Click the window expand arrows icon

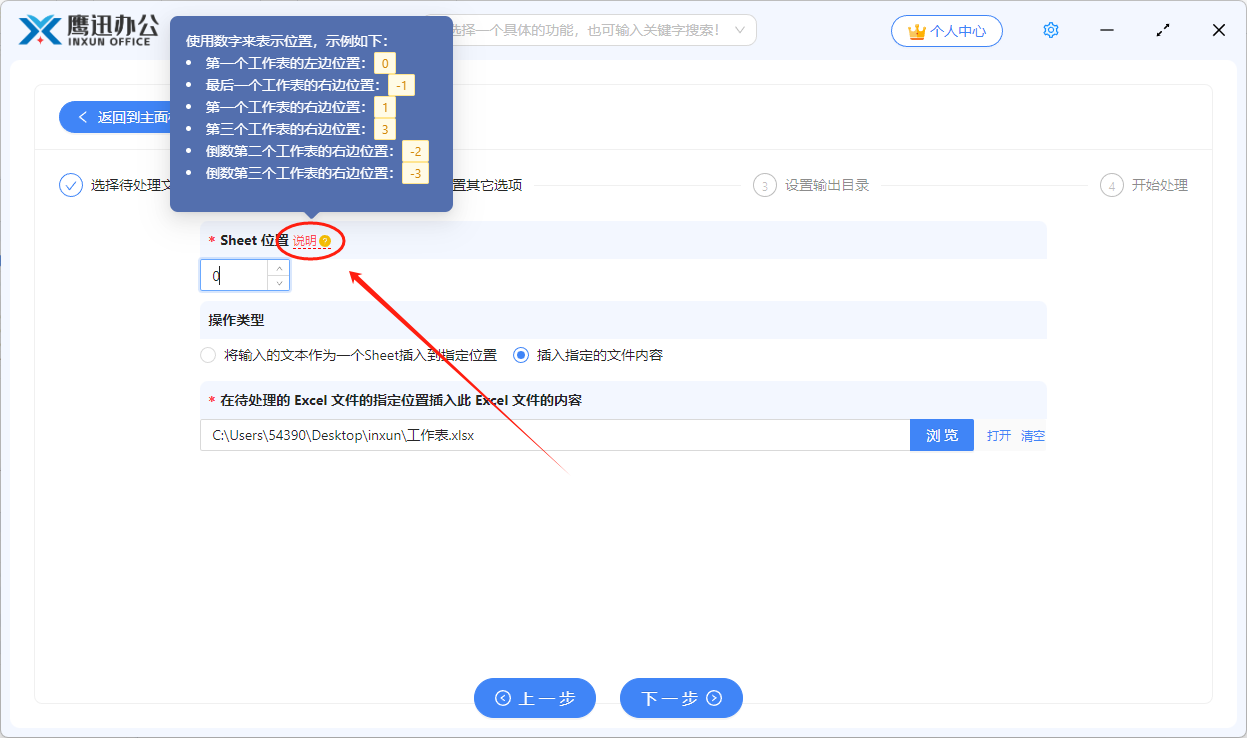(1162, 30)
